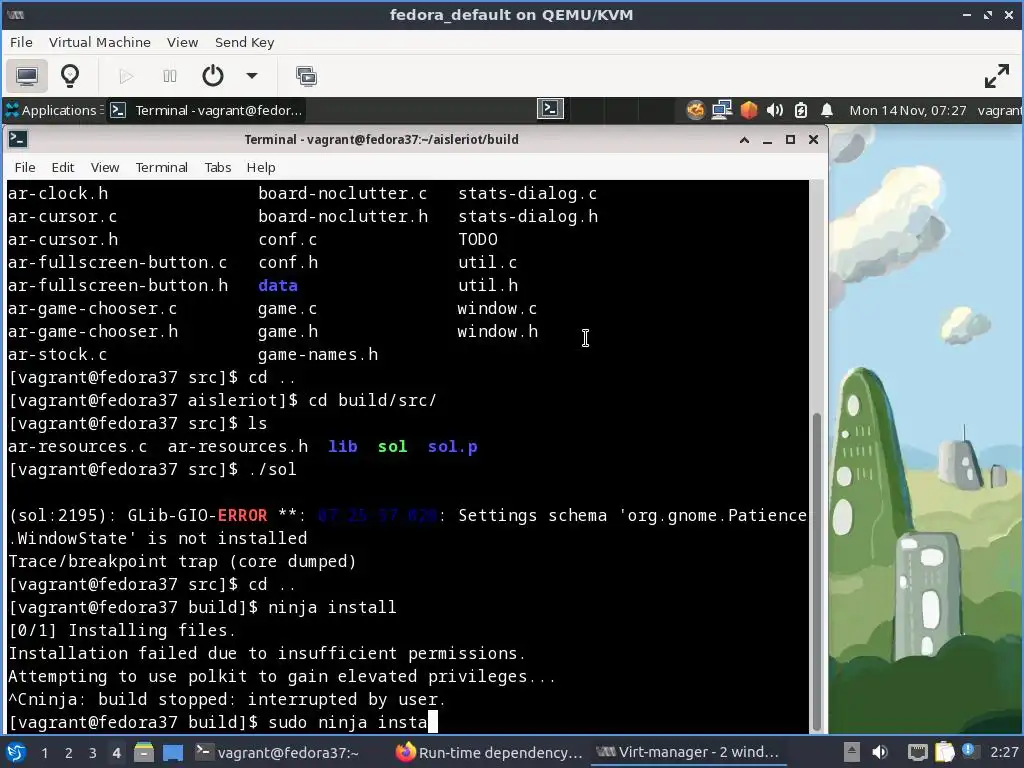Click the 'data' directory name in listing
This screenshot has height=768, width=1024.
(278, 285)
